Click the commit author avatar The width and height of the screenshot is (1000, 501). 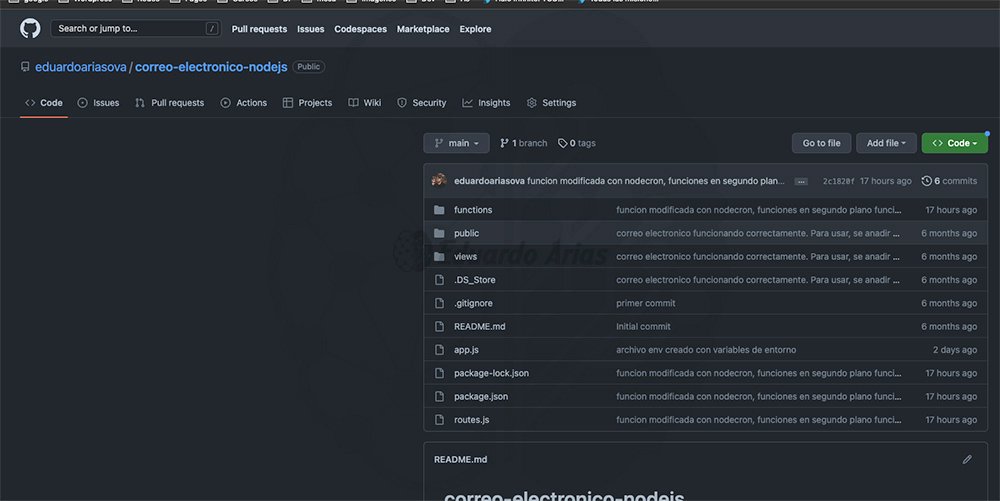click(439, 180)
